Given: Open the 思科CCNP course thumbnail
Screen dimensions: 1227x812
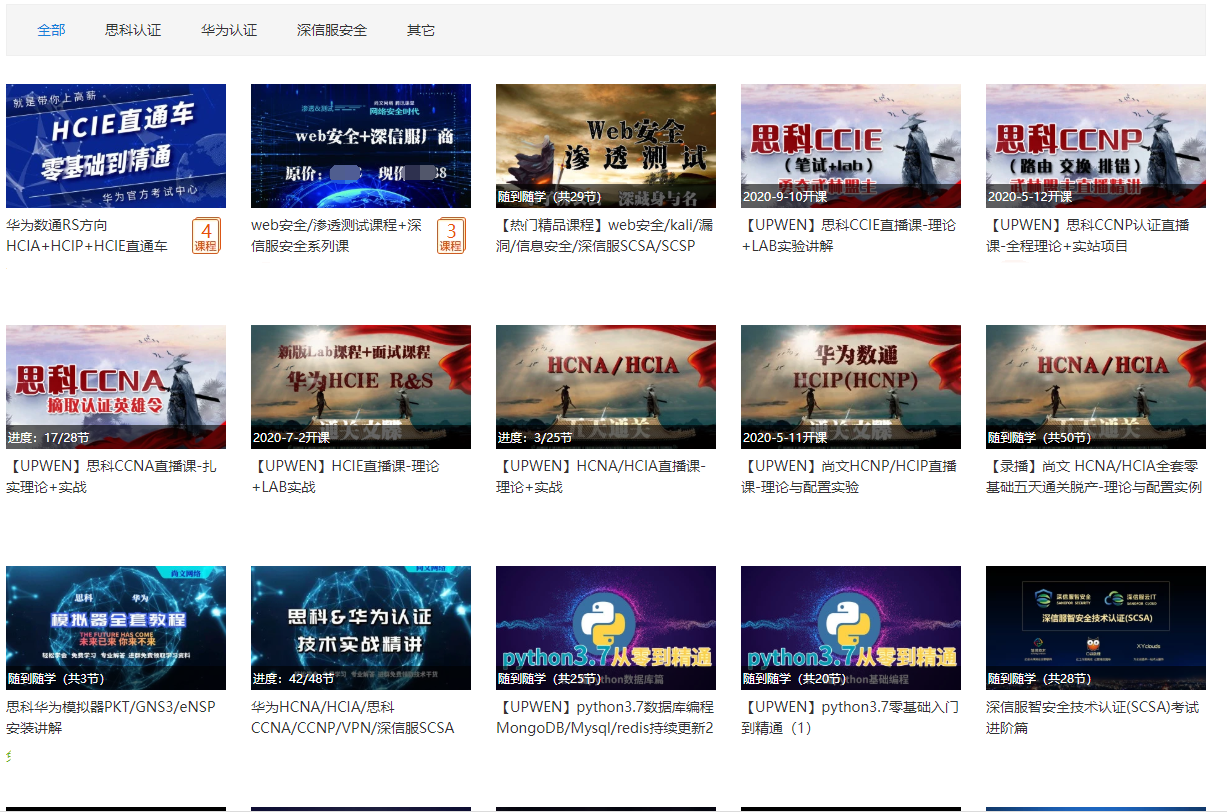Looking at the screenshot, I should [1096, 146].
